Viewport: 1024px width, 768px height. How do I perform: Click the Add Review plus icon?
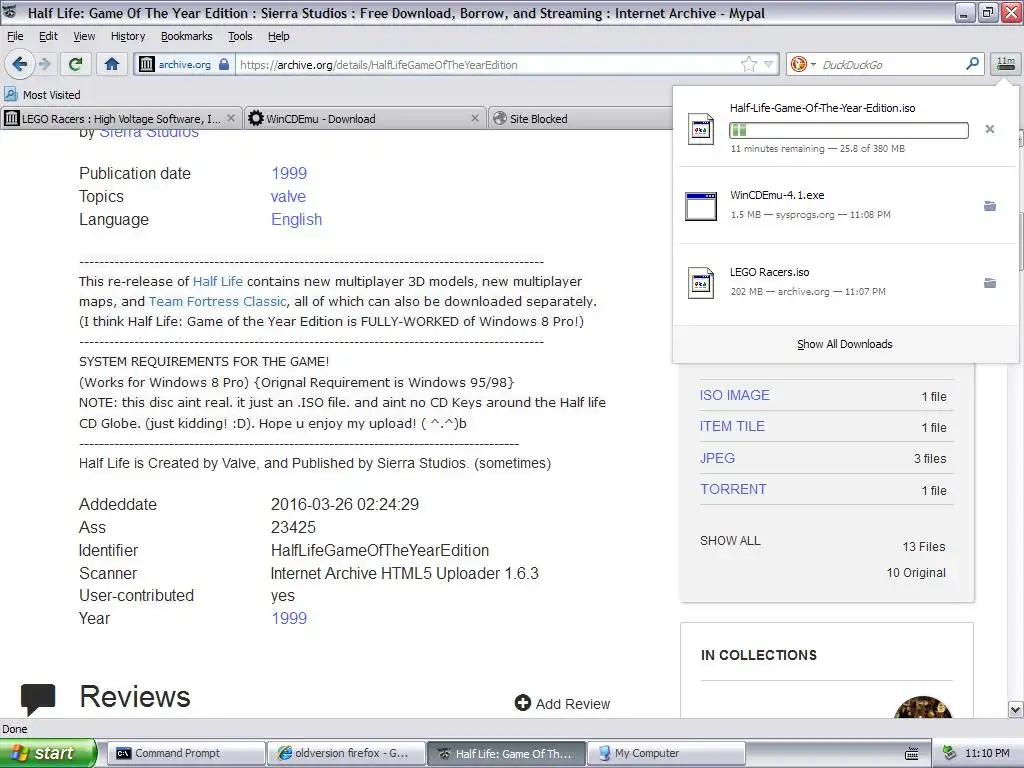pos(522,703)
